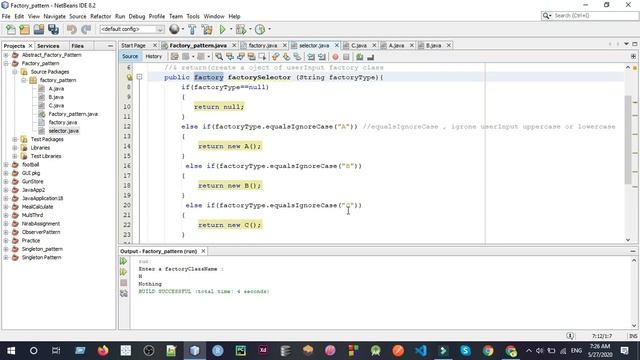This screenshot has height=360, width=640.
Task: Click the Stop Macro Recording icon
Action: [346, 57]
